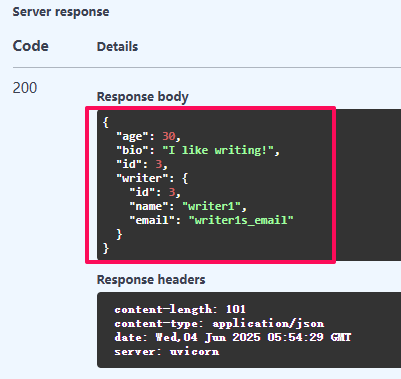Click the final closing brace of JSON
Image resolution: width=401 pixels, height=379 pixels.
tap(106, 248)
